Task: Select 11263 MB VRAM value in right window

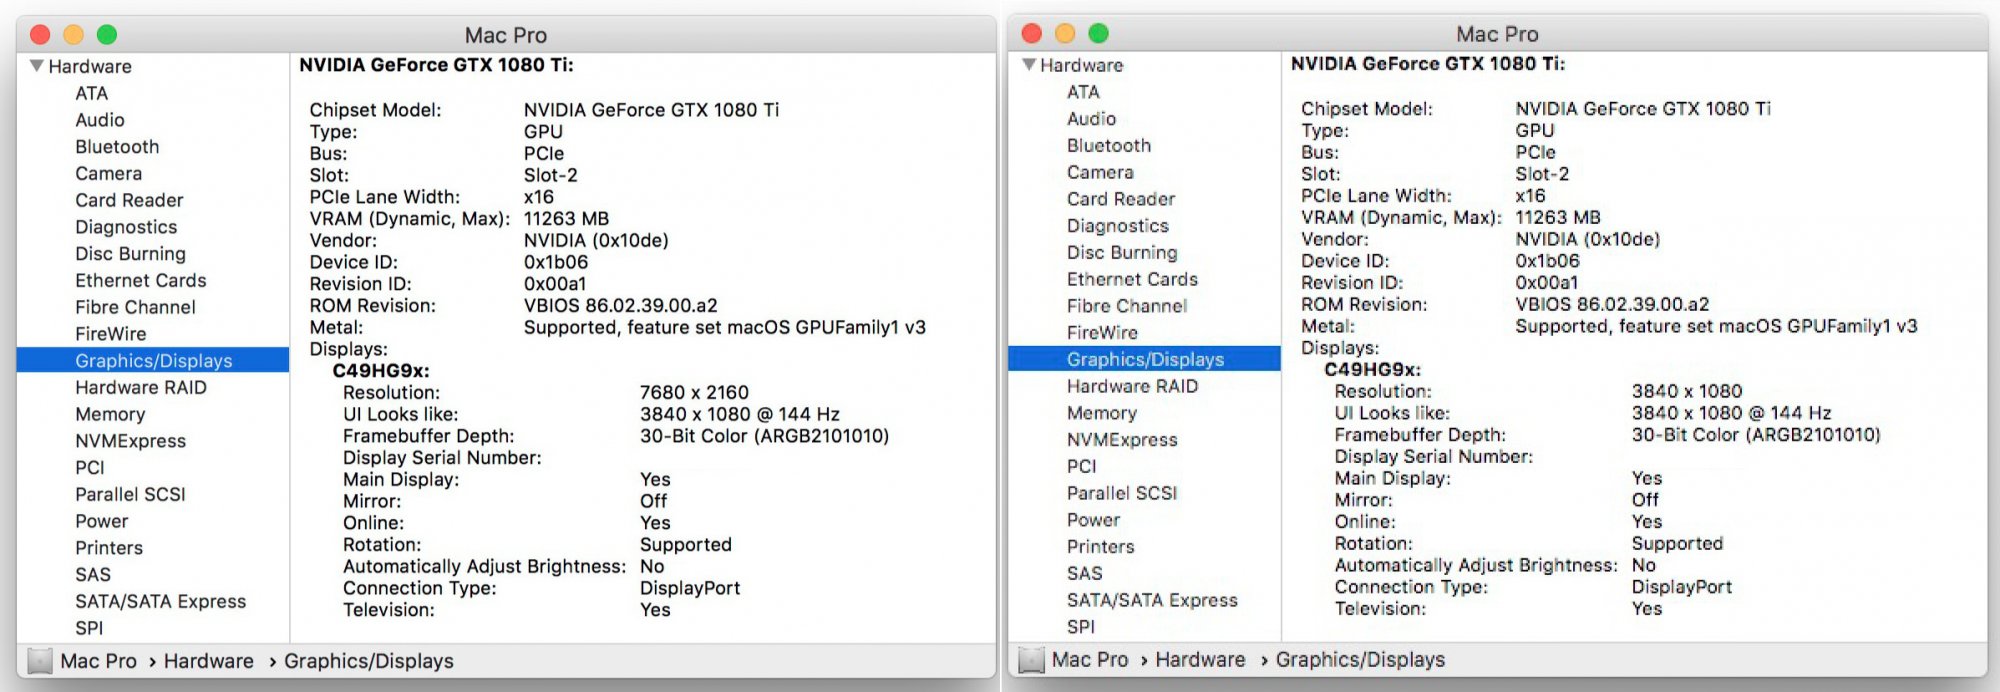Action: click(1558, 217)
